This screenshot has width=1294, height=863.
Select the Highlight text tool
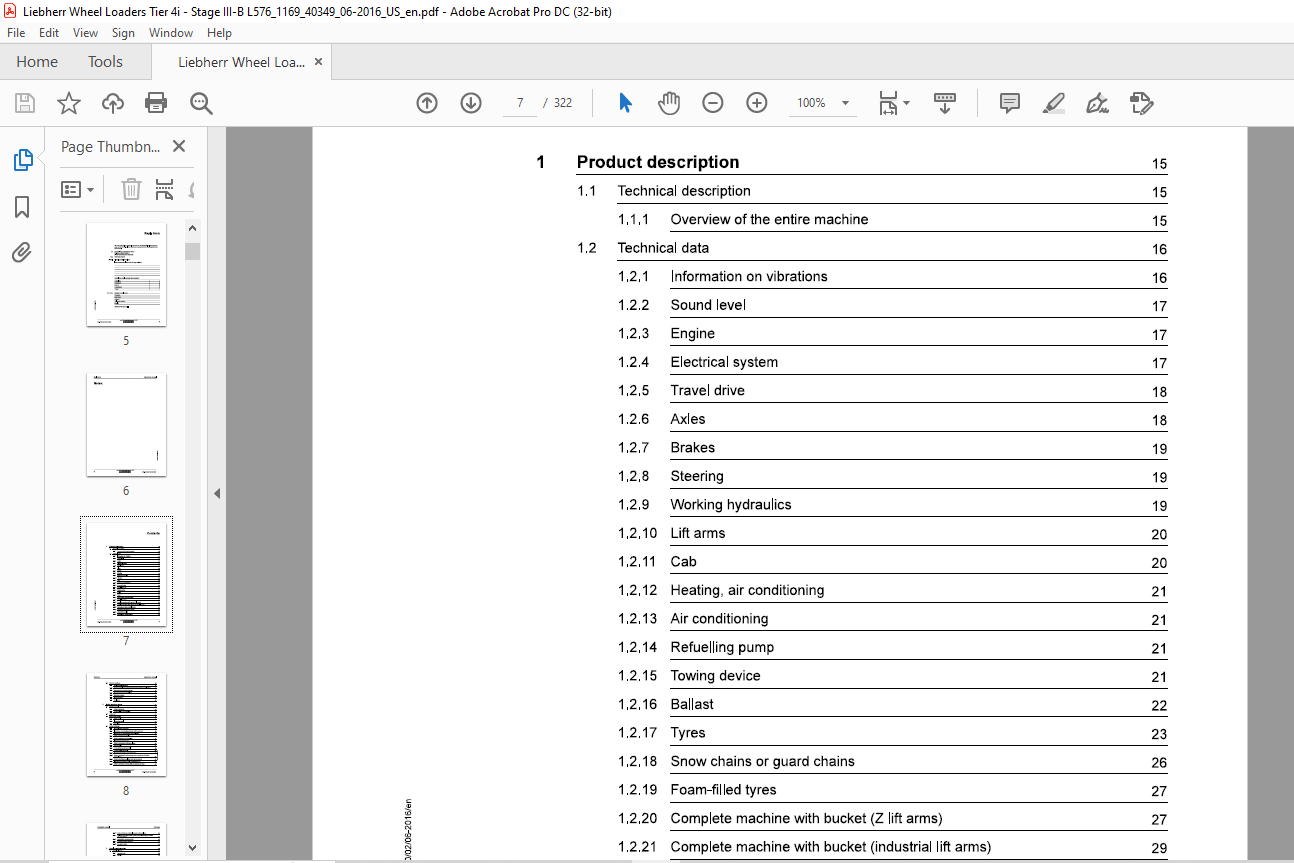pos(1053,103)
